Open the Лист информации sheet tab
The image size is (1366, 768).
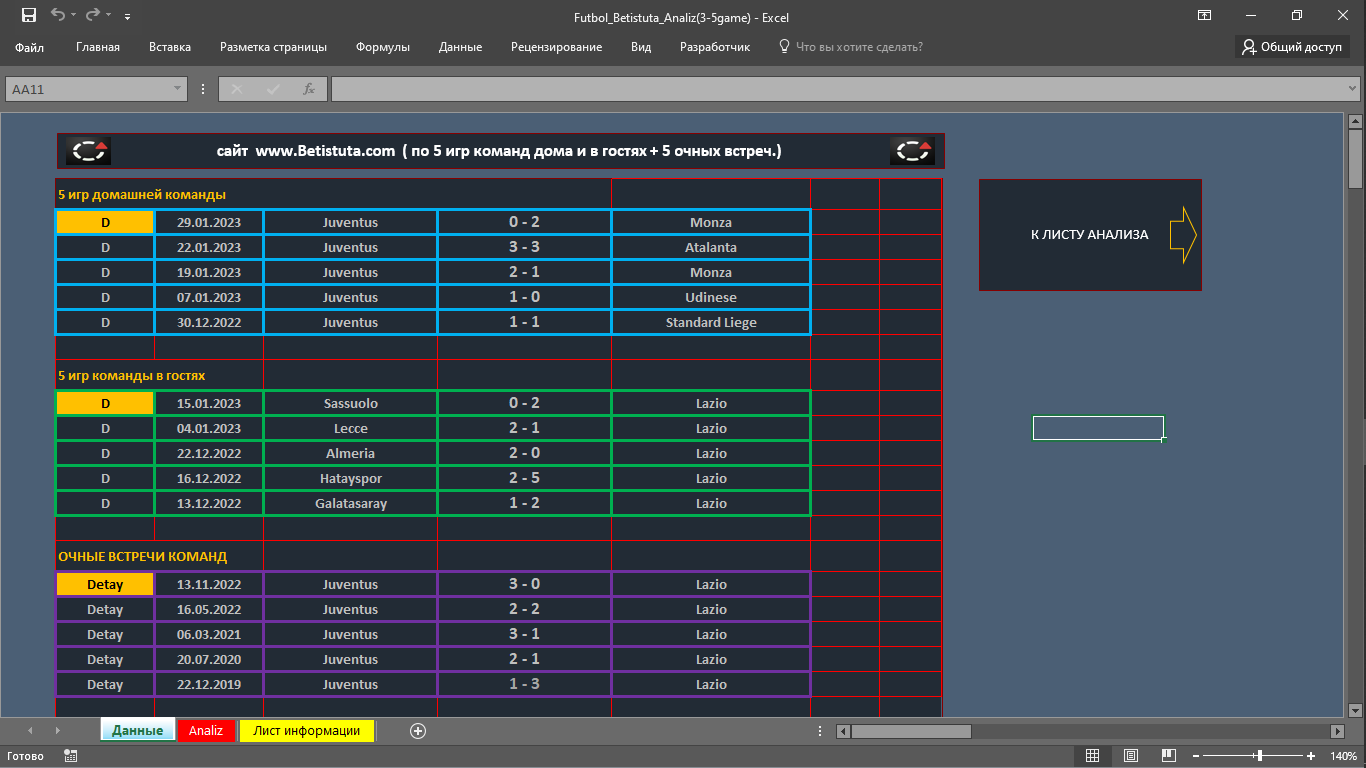coord(306,730)
